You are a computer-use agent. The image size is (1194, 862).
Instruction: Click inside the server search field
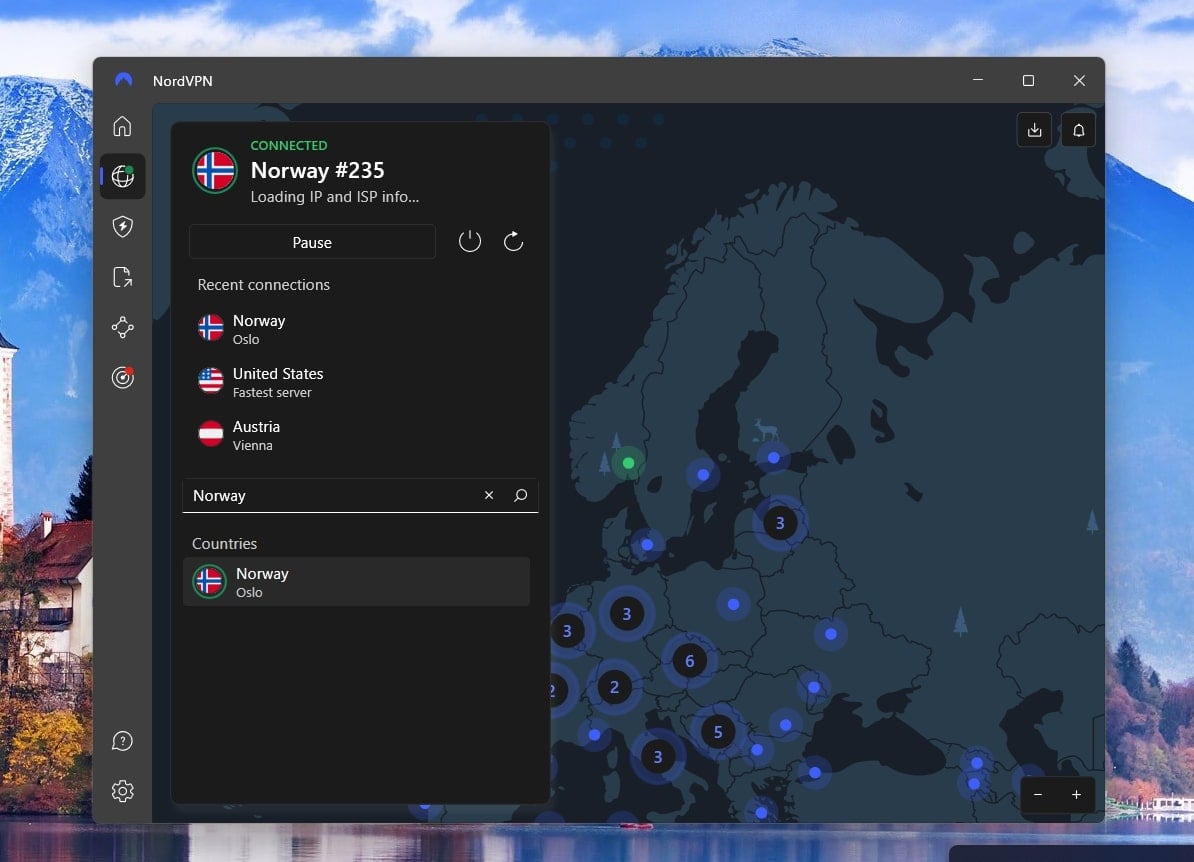point(330,495)
